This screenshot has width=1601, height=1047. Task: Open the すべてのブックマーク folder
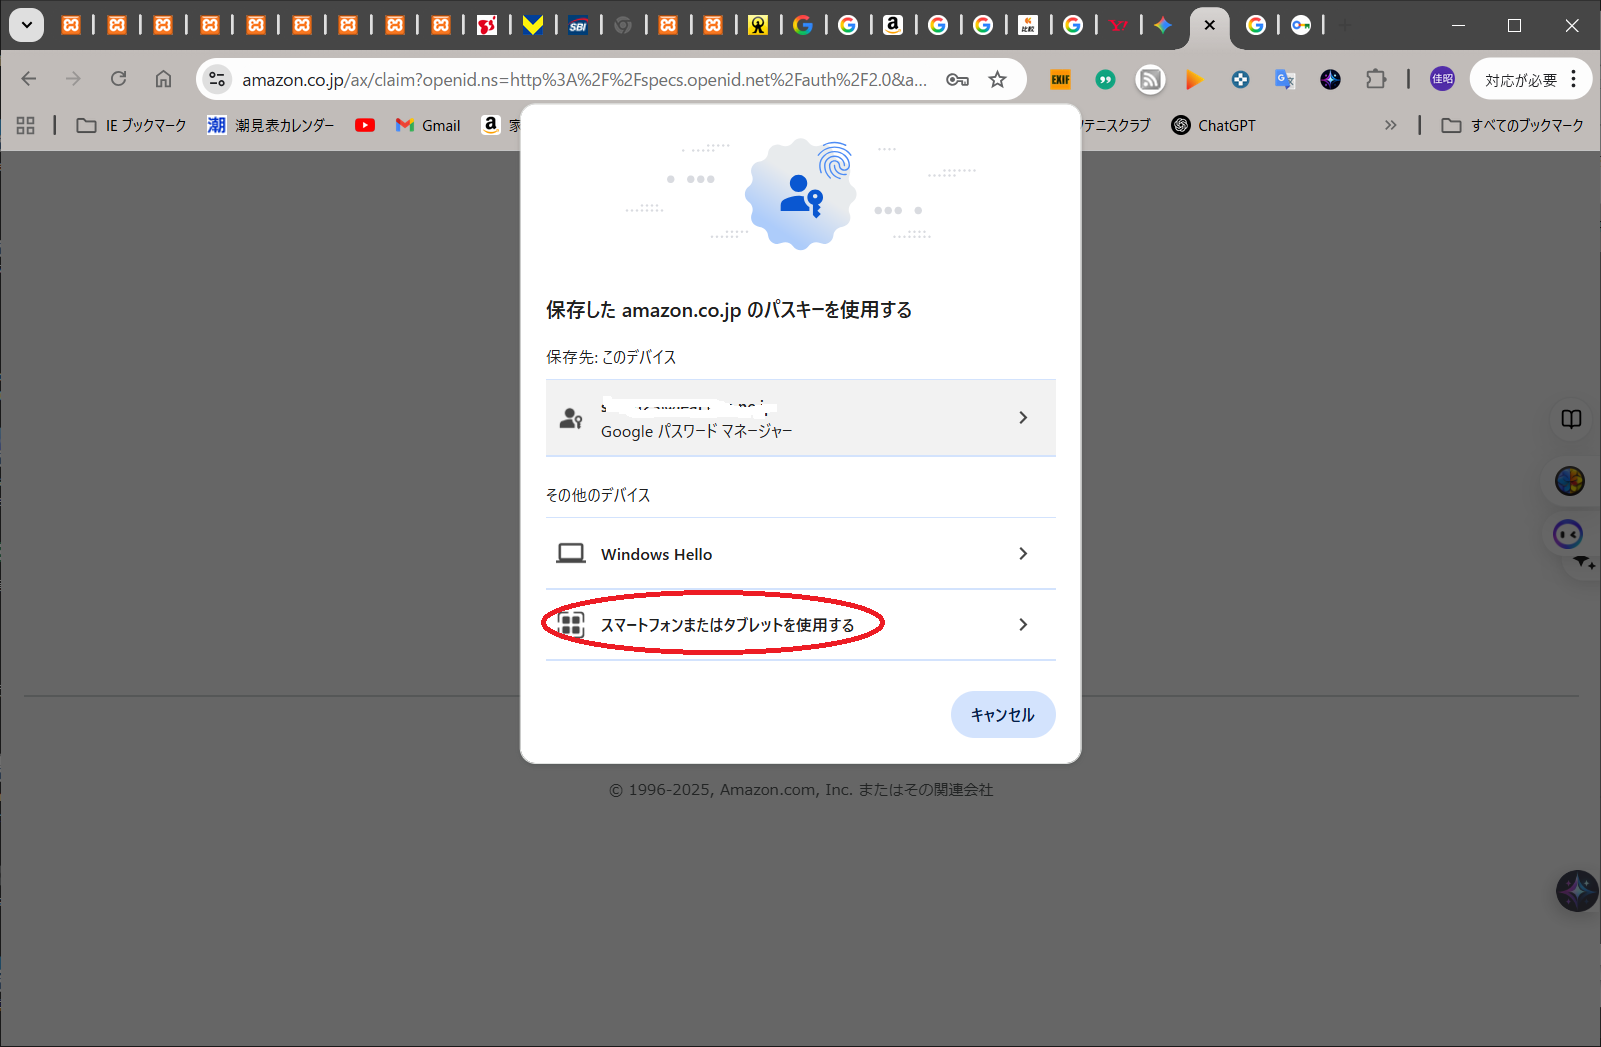pos(1512,125)
